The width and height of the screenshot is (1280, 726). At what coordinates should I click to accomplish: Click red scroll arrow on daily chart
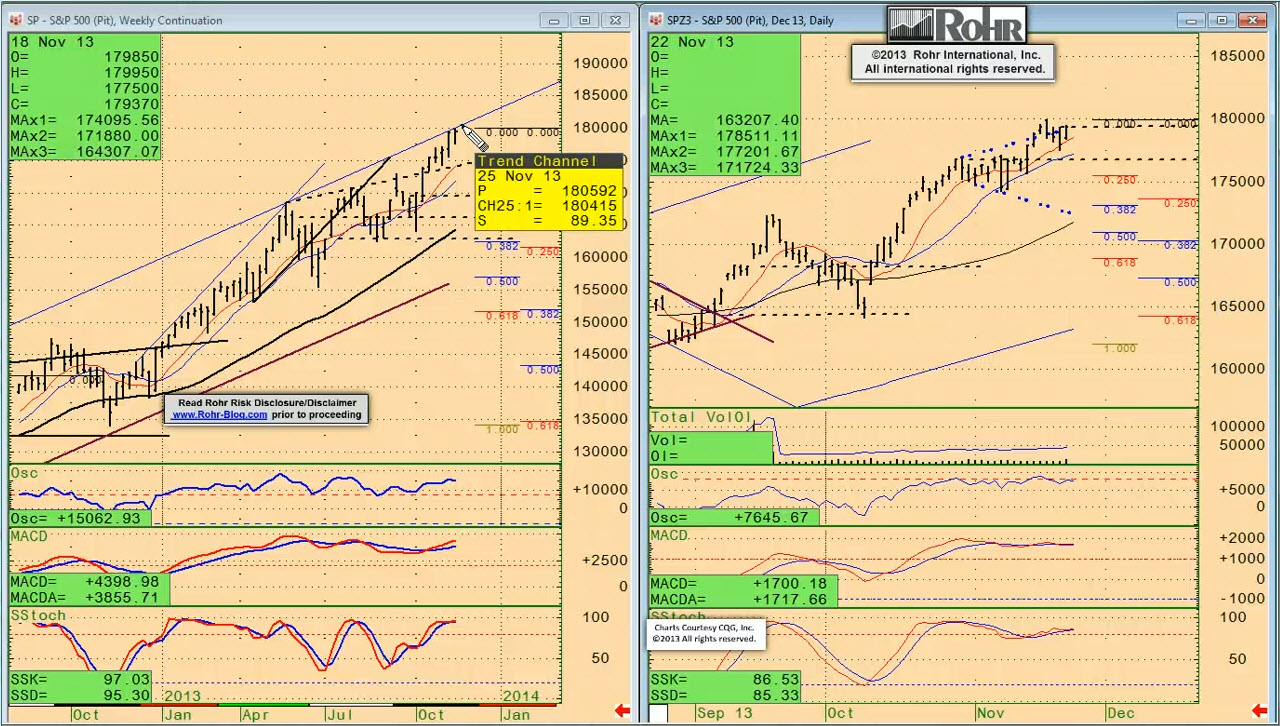(1263, 711)
